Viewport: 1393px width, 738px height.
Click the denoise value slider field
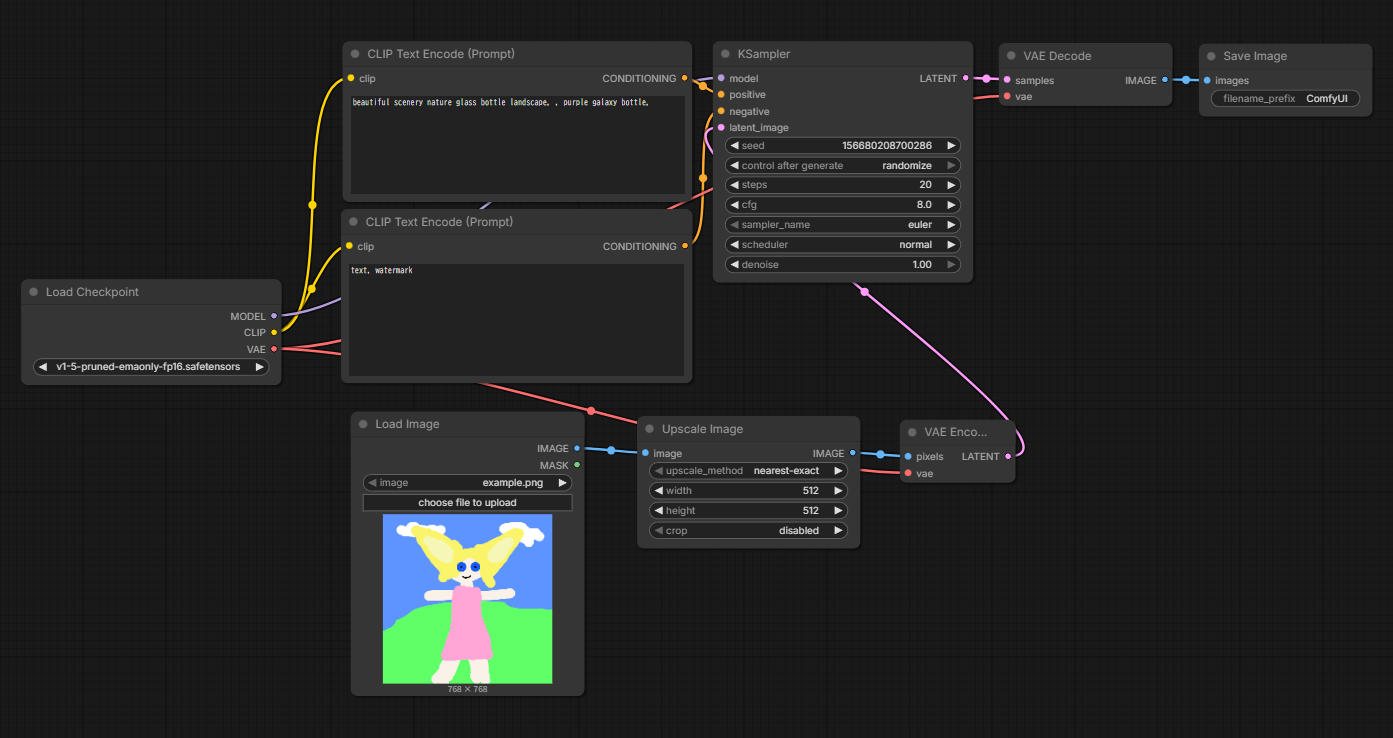(x=842, y=265)
